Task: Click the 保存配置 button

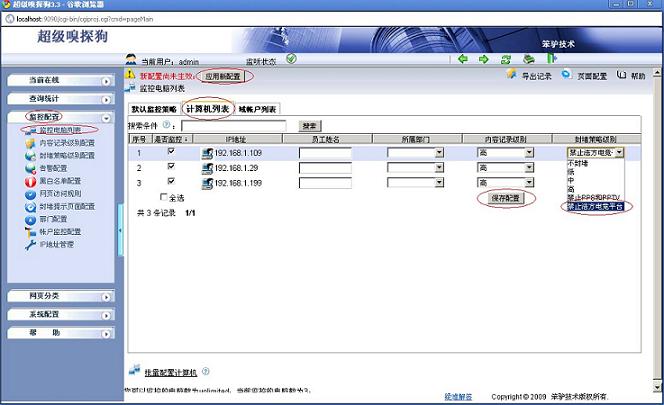Action: pos(507,198)
